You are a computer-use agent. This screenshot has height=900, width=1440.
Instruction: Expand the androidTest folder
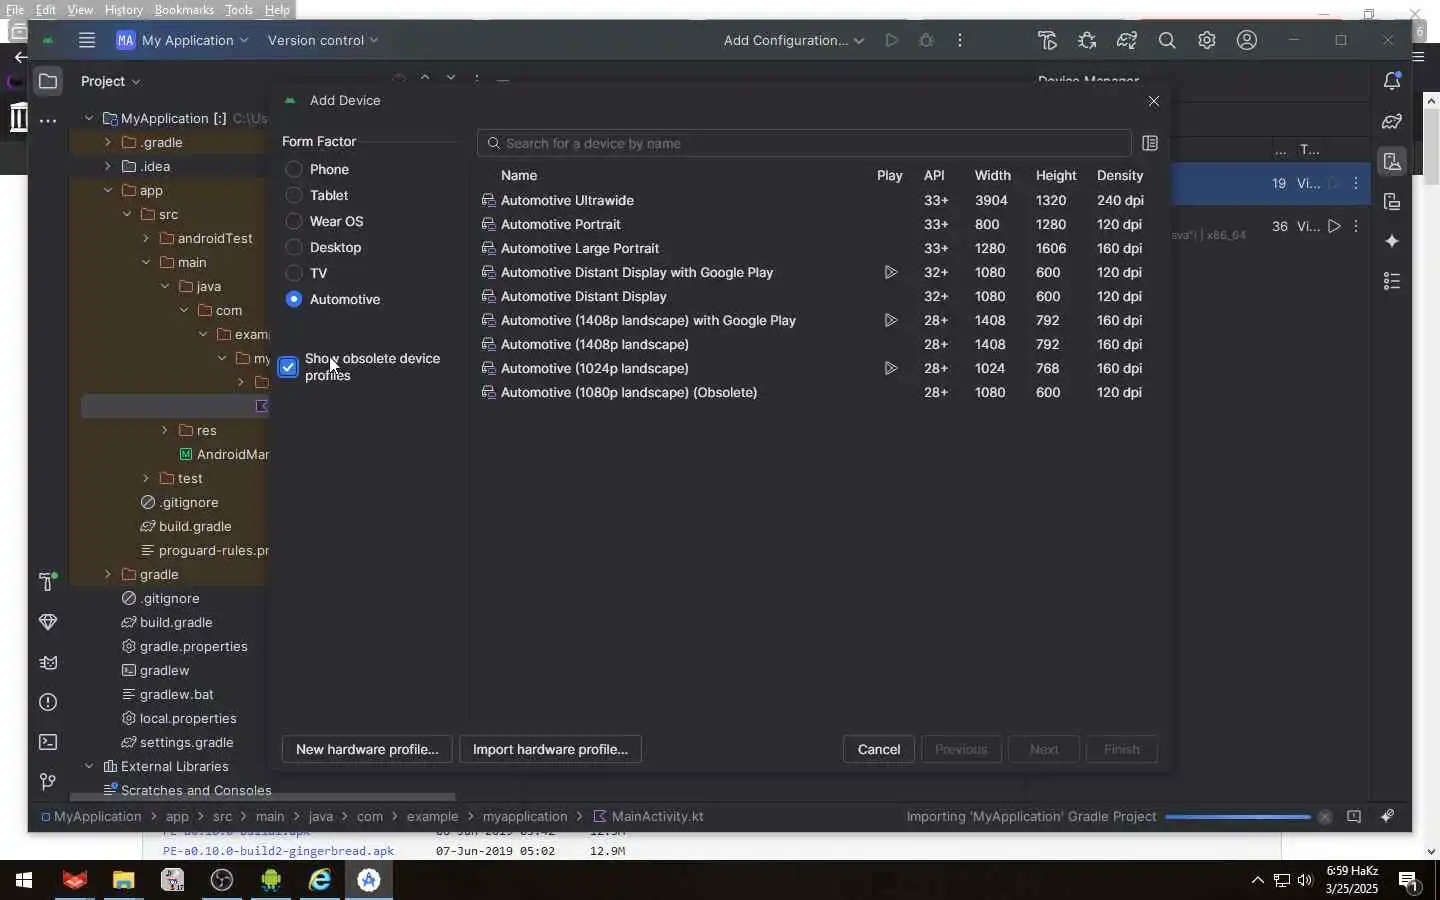point(146,239)
